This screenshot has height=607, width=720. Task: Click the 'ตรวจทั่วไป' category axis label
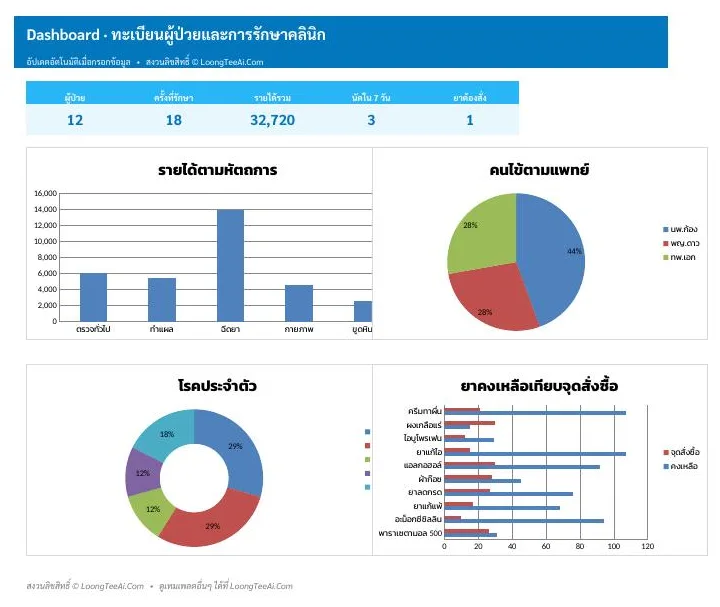pos(93,329)
